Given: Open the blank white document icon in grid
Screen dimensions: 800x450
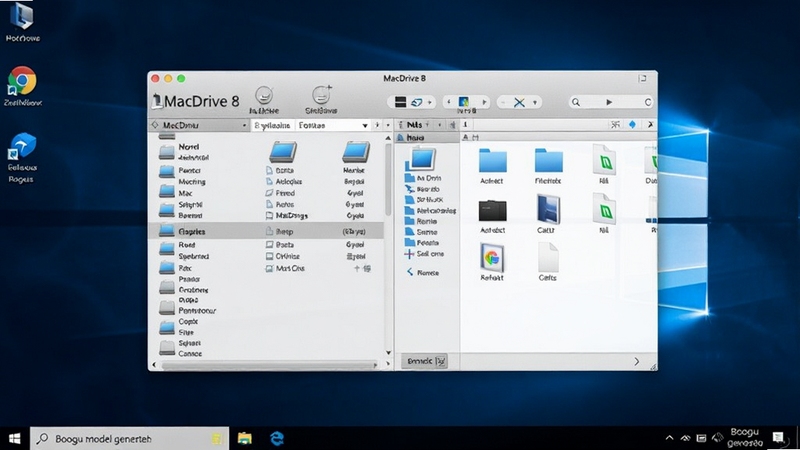Looking at the screenshot, I should tap(548, 257).
